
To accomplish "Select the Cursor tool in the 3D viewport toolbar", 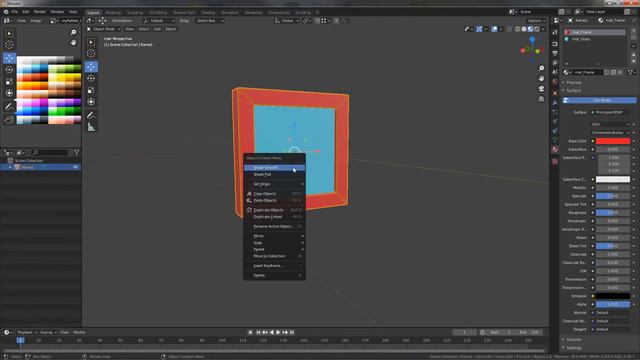I will tap(91, 53).
